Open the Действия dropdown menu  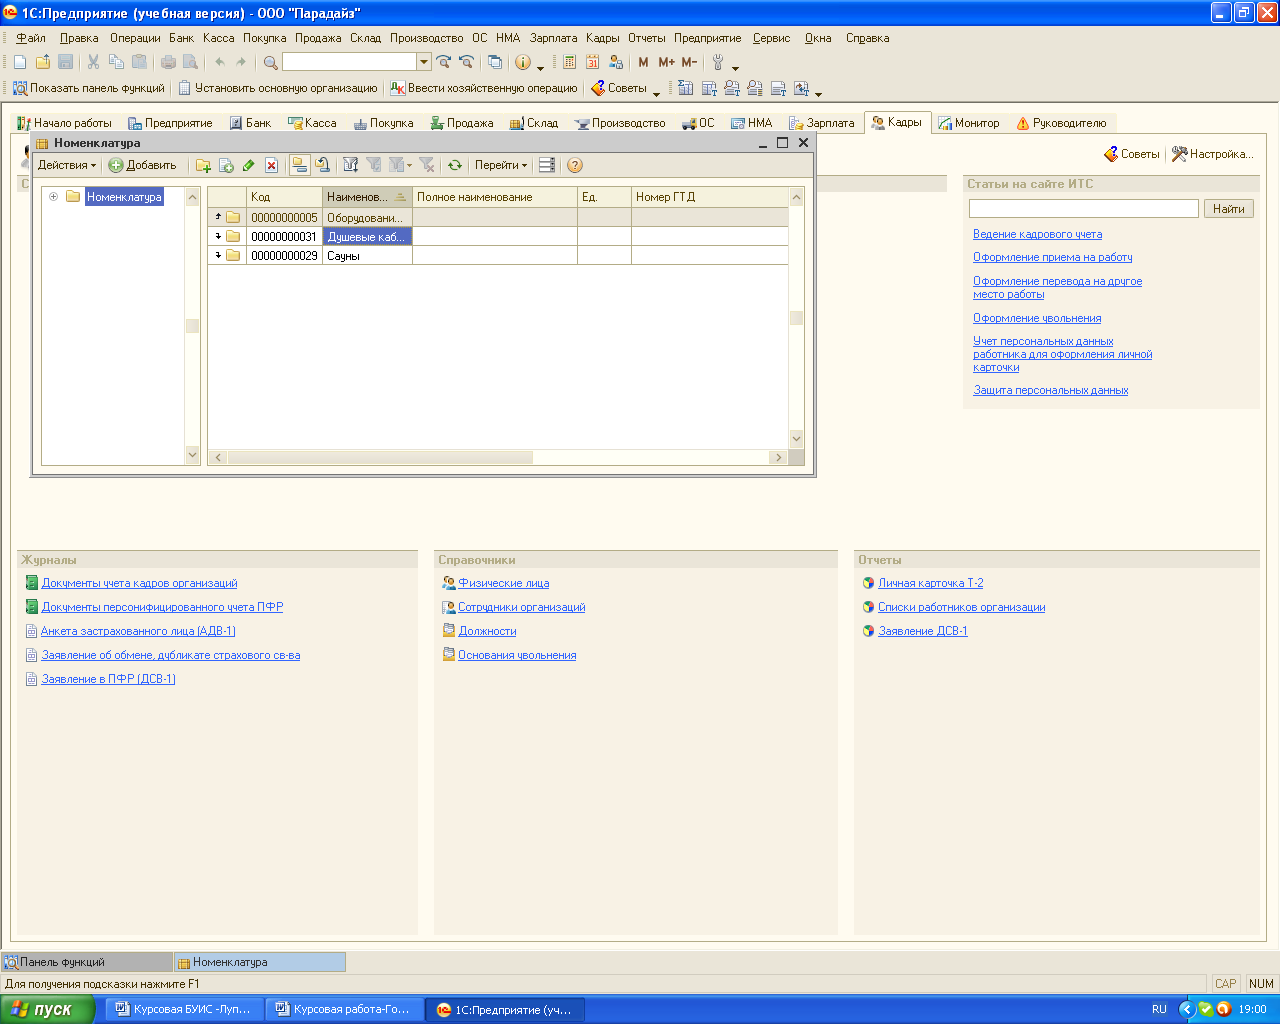67,165
